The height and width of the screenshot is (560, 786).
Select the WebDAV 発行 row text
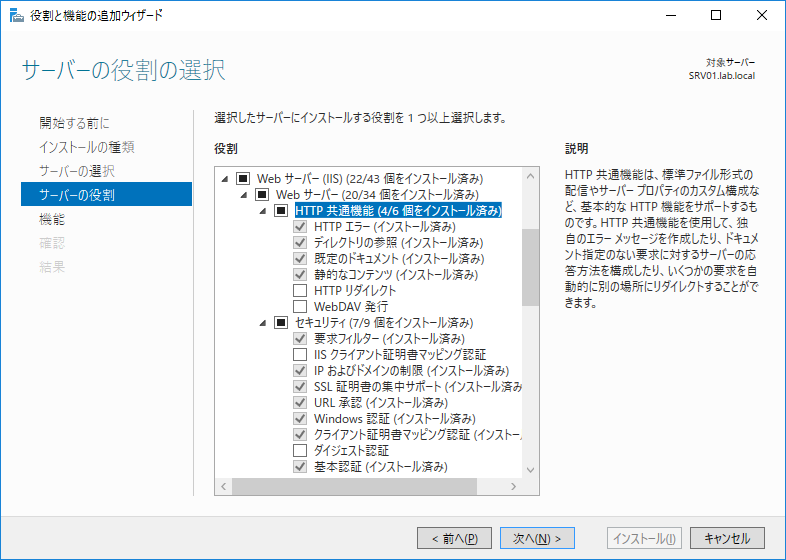pyautogui.click(x=351, y=306)
